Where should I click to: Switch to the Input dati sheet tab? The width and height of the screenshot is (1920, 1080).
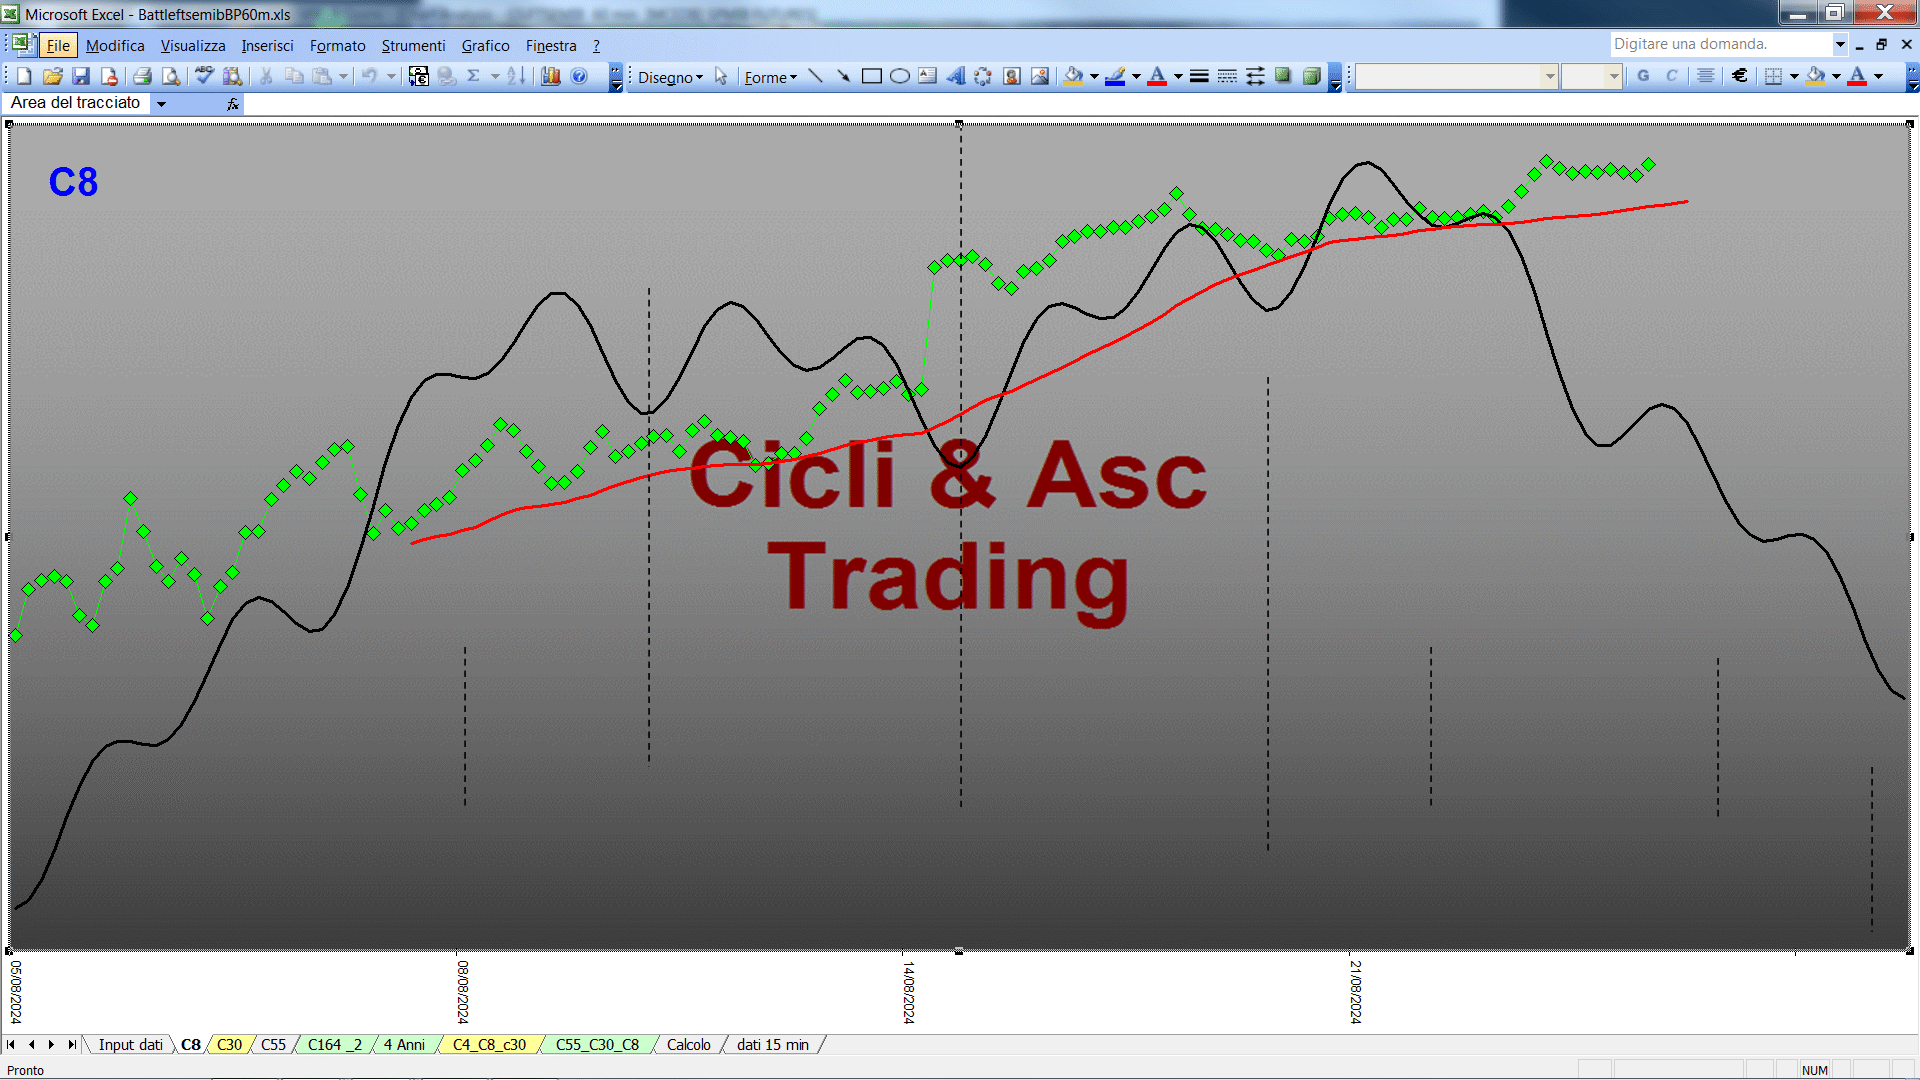(x=130, y=1045)
